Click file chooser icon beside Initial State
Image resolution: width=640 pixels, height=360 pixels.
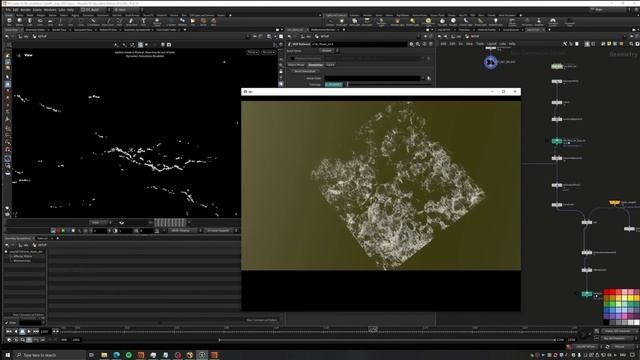tap(429, 78)
